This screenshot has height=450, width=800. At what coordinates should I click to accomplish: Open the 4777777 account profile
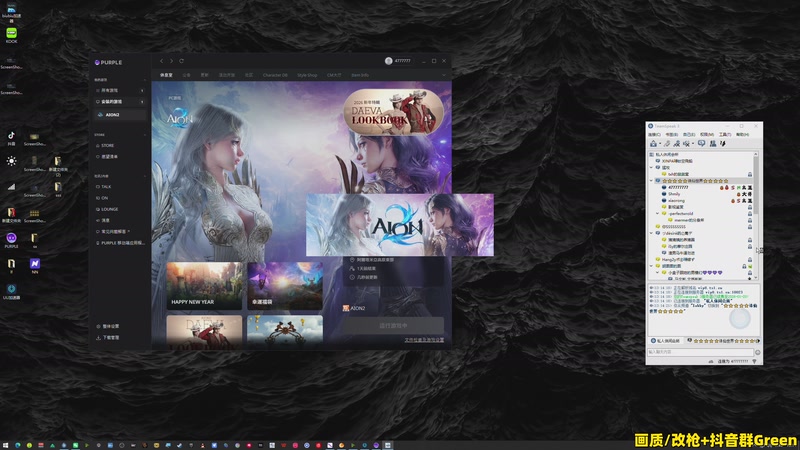pyautogui.click(x=398, y=61)
